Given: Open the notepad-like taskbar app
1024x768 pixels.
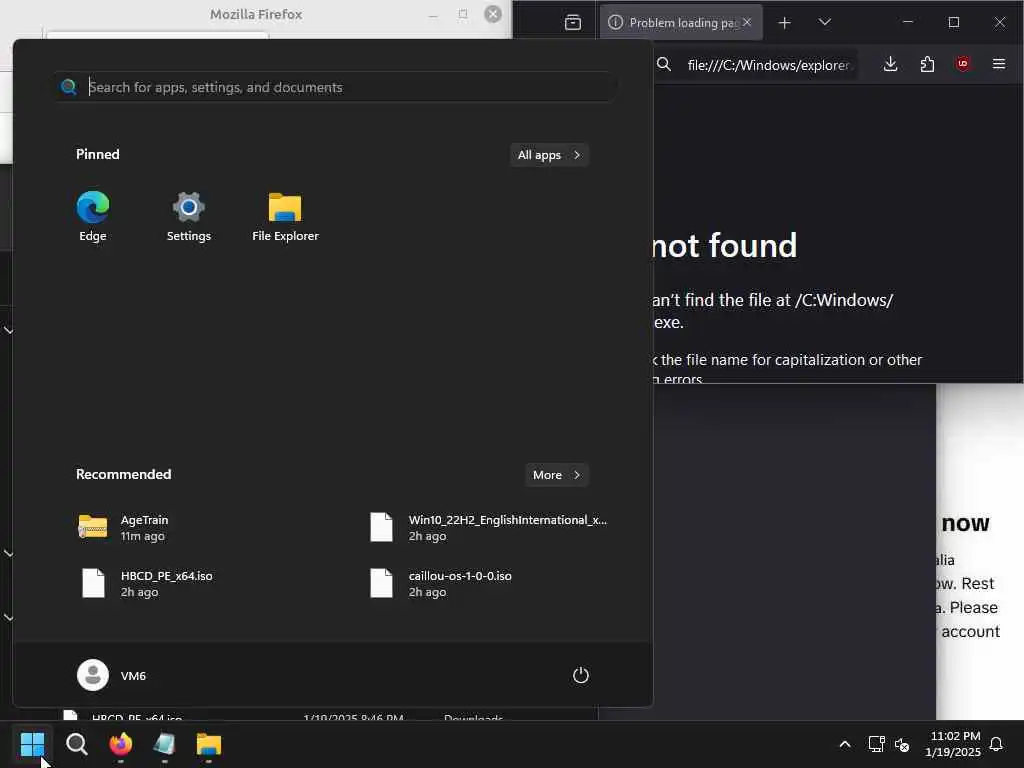Looking at the screenshot, I should (165, 744).
